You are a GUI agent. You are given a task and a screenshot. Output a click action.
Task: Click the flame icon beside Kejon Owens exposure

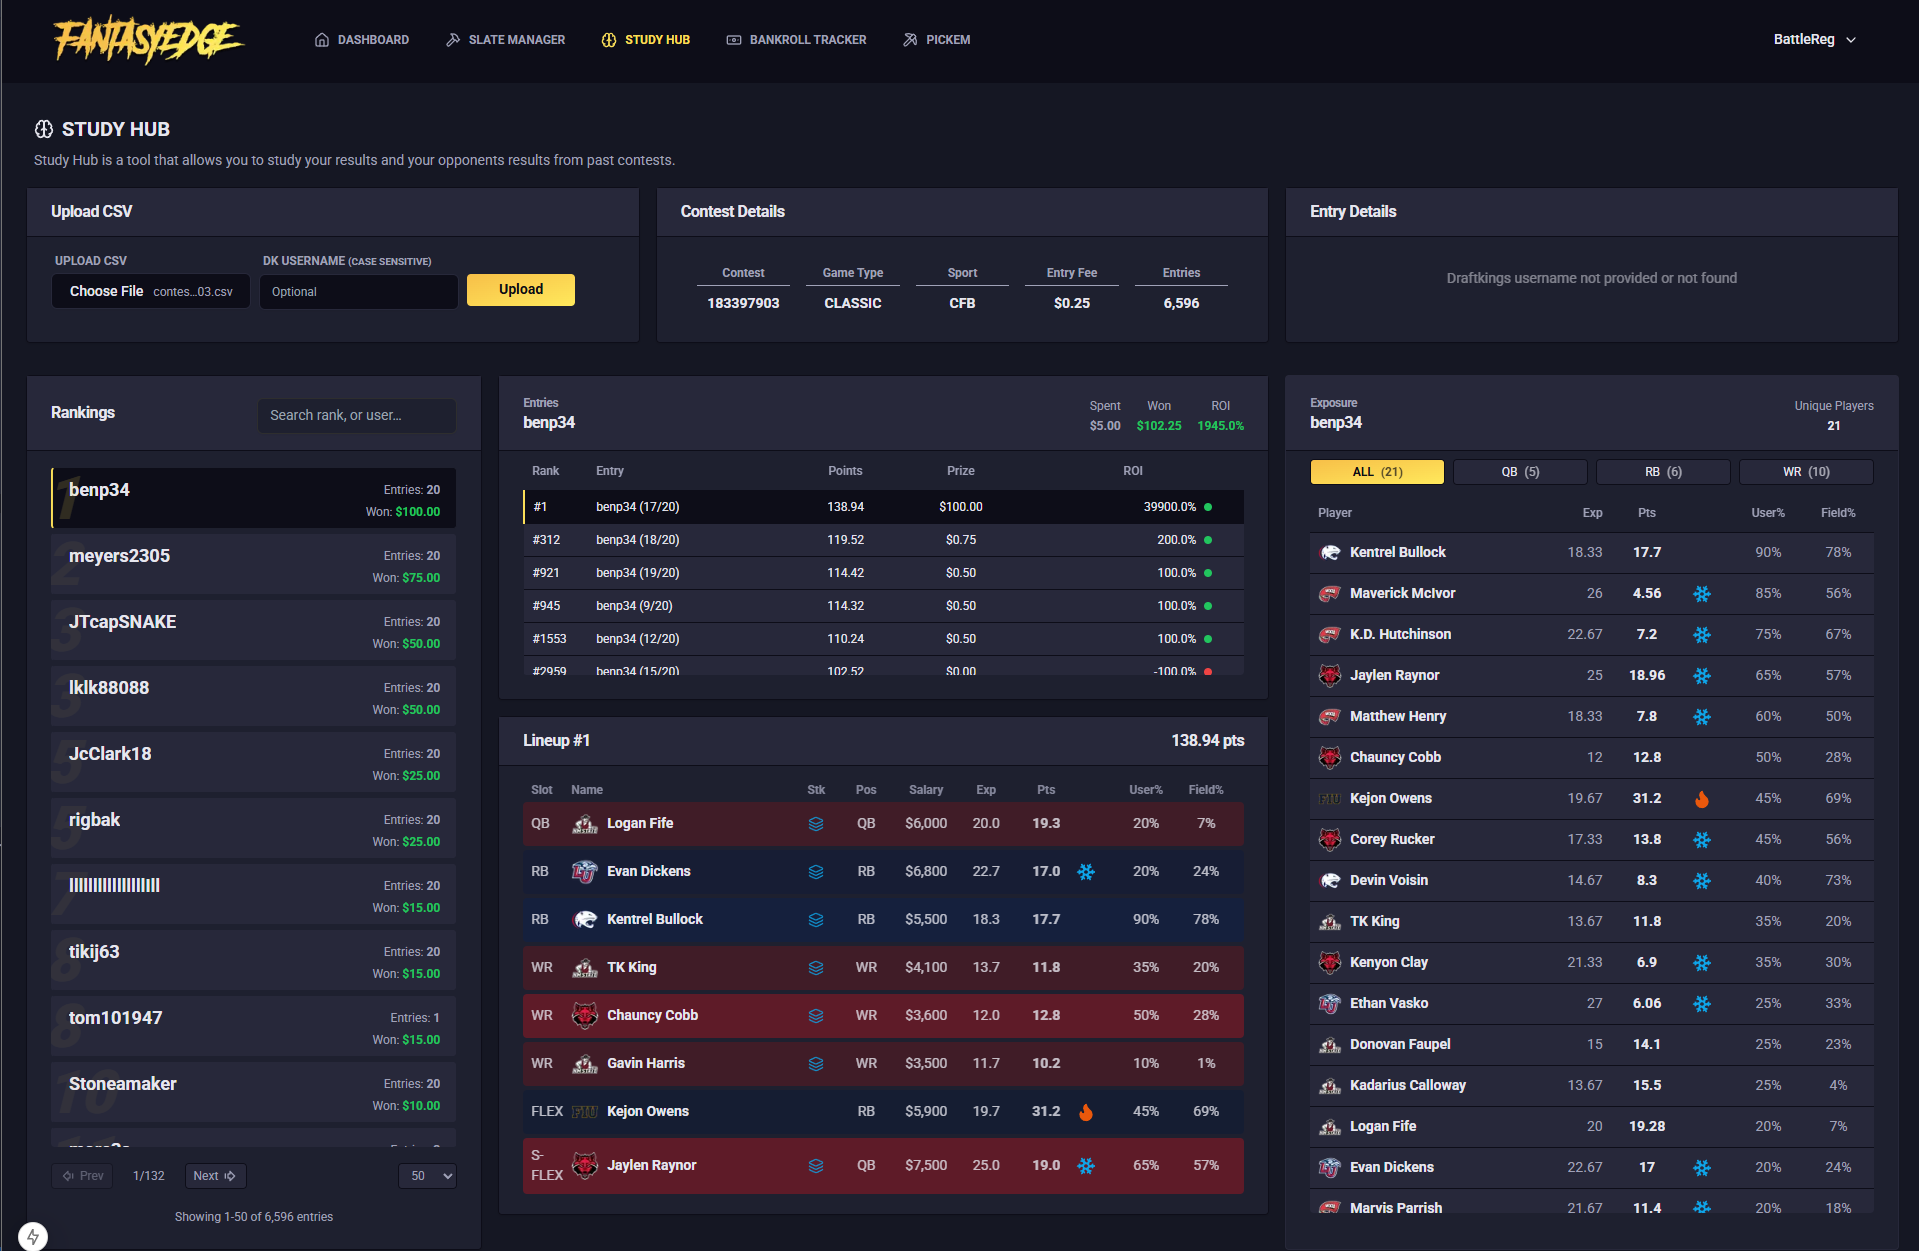(1702, 799)
